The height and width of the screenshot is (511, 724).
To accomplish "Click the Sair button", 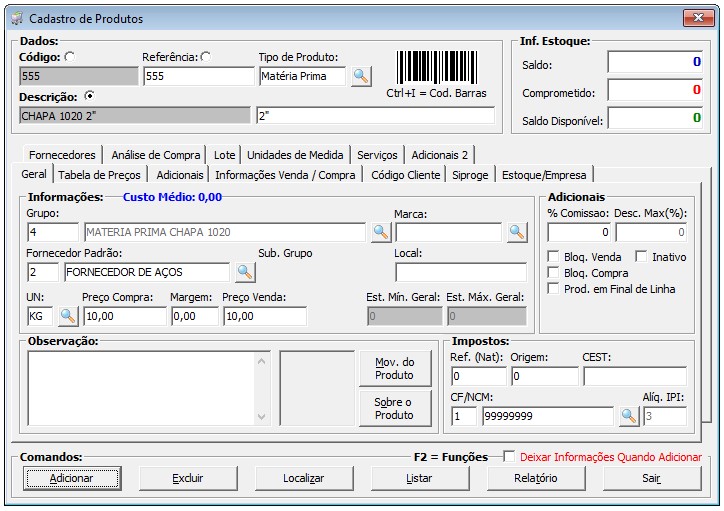I will 652,478.
